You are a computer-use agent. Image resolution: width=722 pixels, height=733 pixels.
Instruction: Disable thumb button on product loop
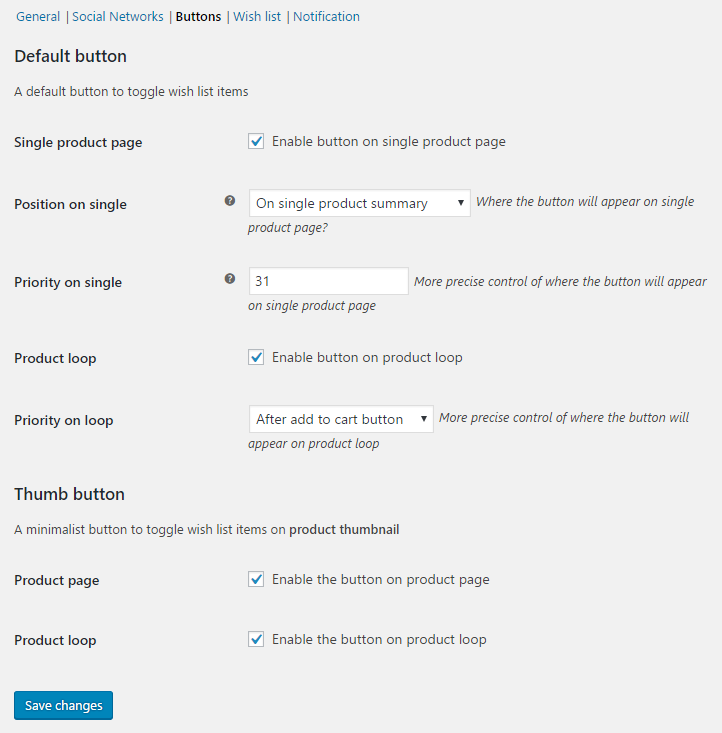tap(256, 640)
